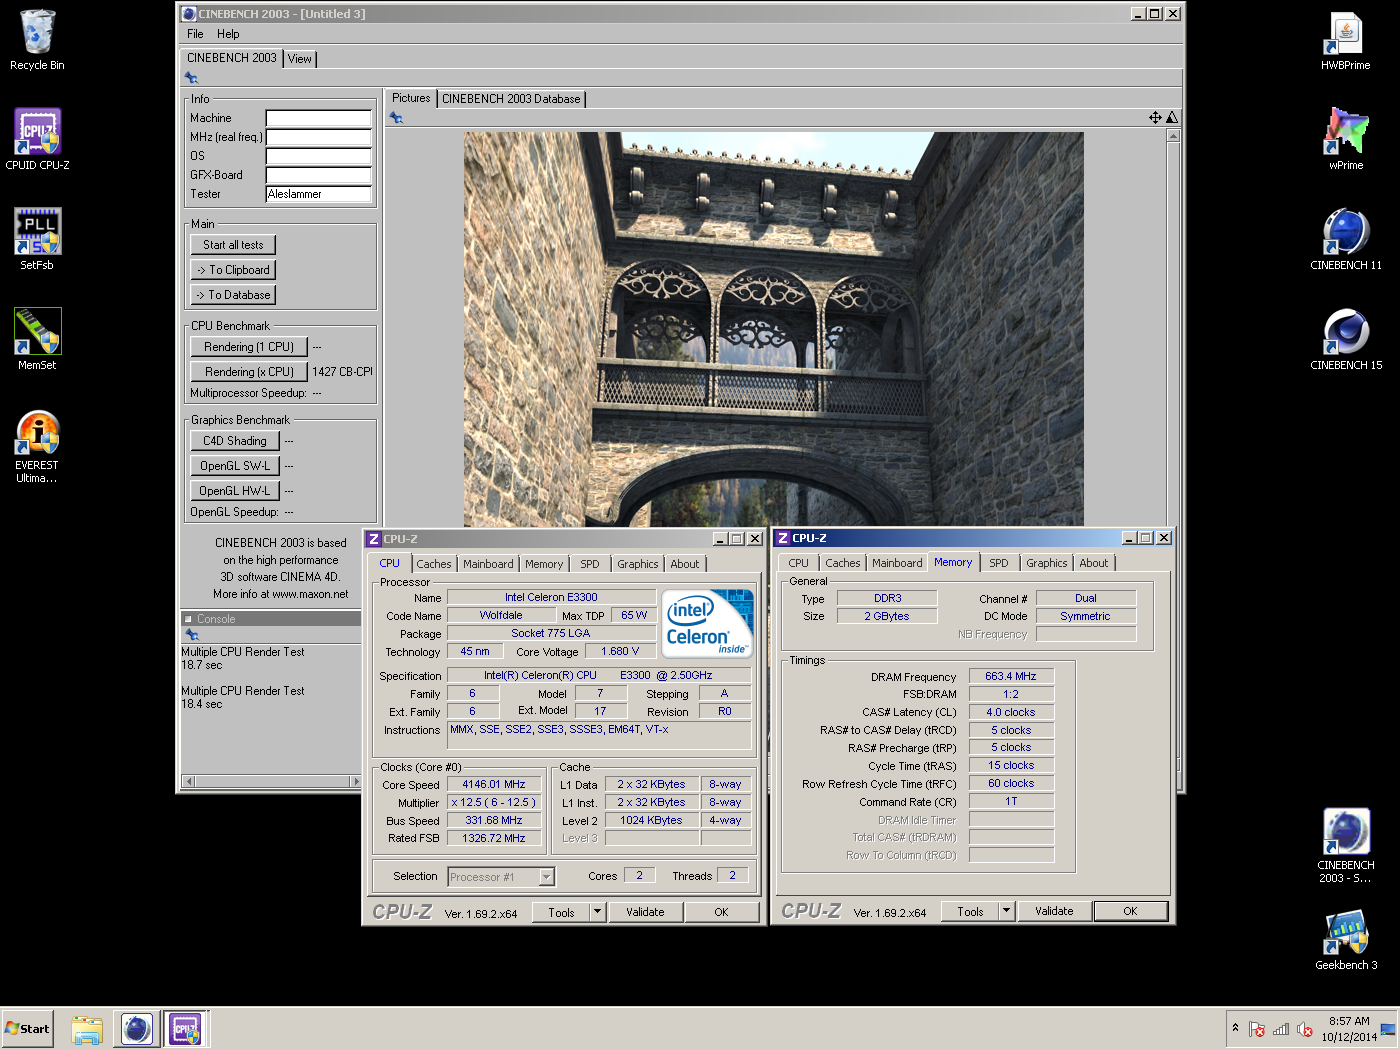Open the MemSet desktop shortcut
This screenshot has width=1400, height=1050.
(x=37, y=340)
